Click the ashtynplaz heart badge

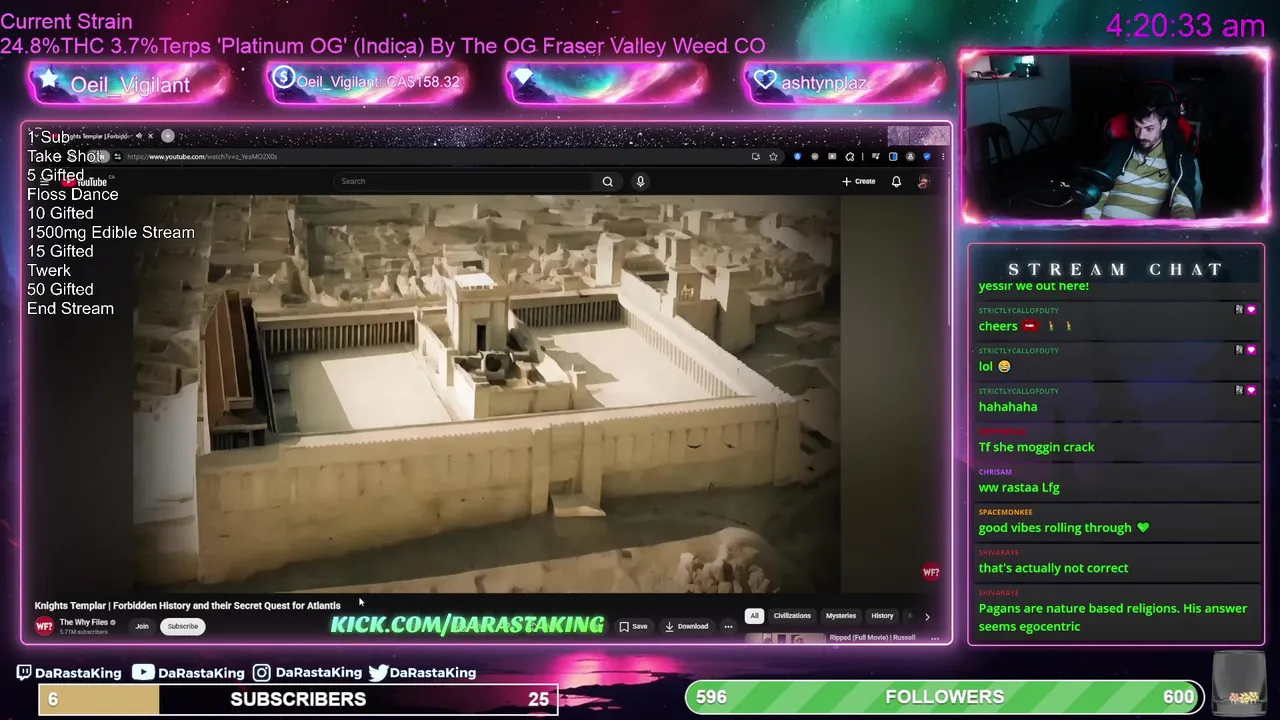845,83
